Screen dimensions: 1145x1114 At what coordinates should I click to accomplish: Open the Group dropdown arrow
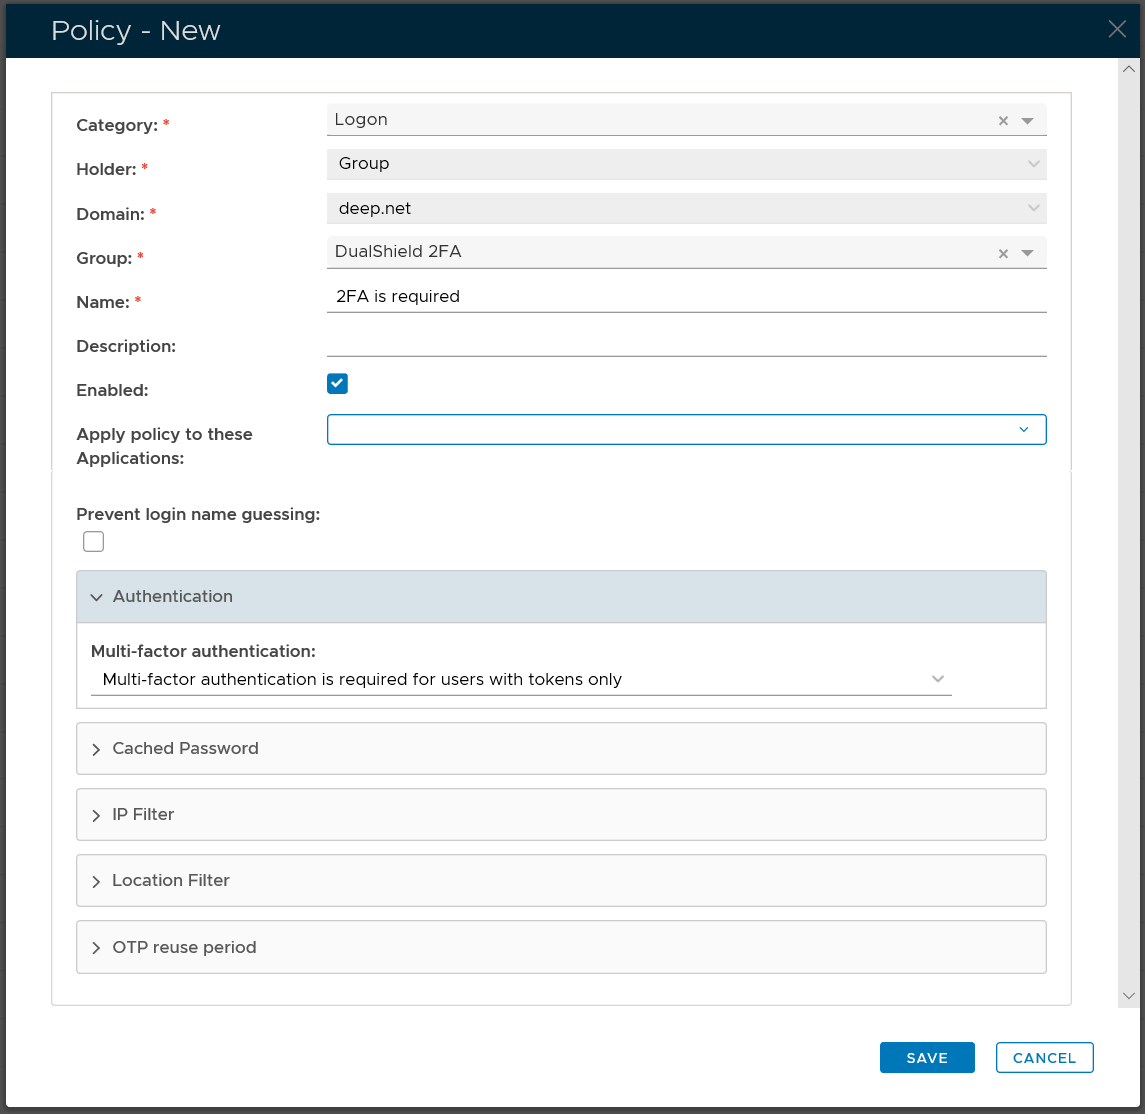pos(1027,254)
